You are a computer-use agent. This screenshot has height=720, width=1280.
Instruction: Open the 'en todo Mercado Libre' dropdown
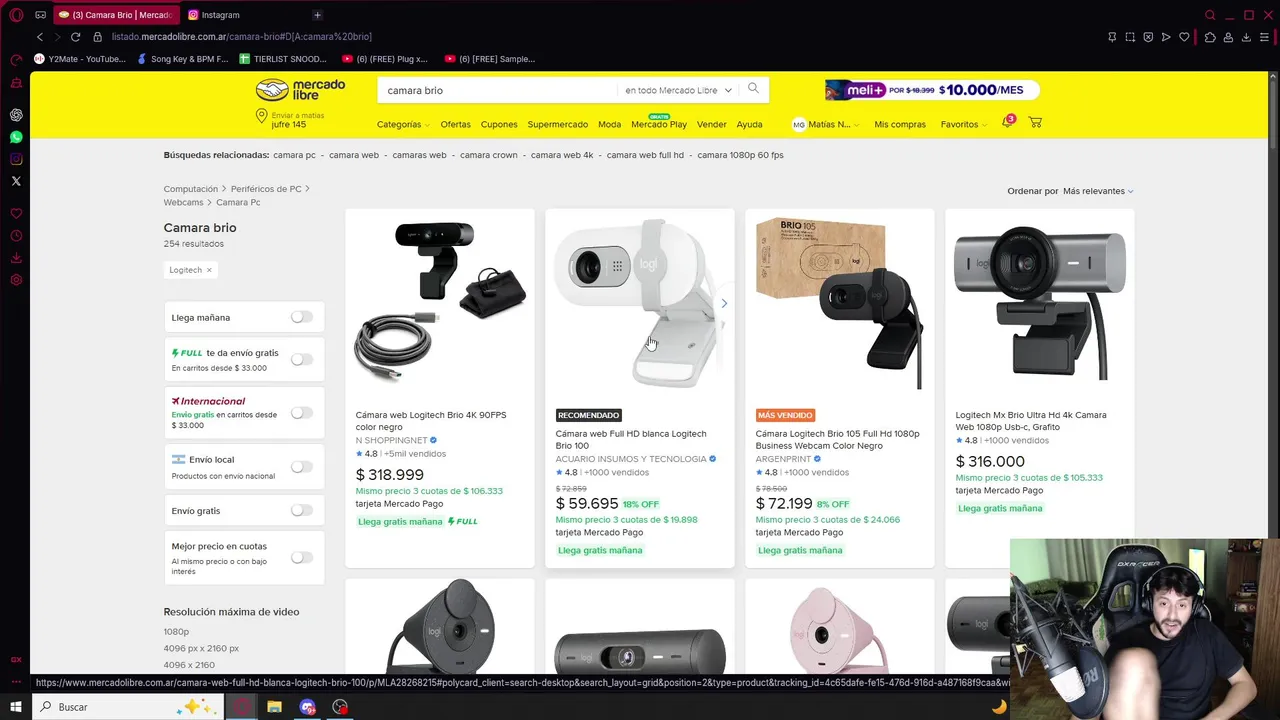point(678,90)
